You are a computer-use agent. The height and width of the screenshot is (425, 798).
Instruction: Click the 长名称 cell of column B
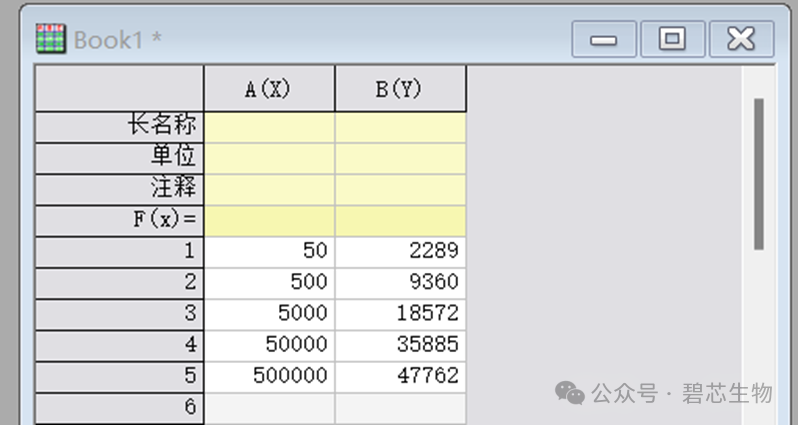pos(401,127)
